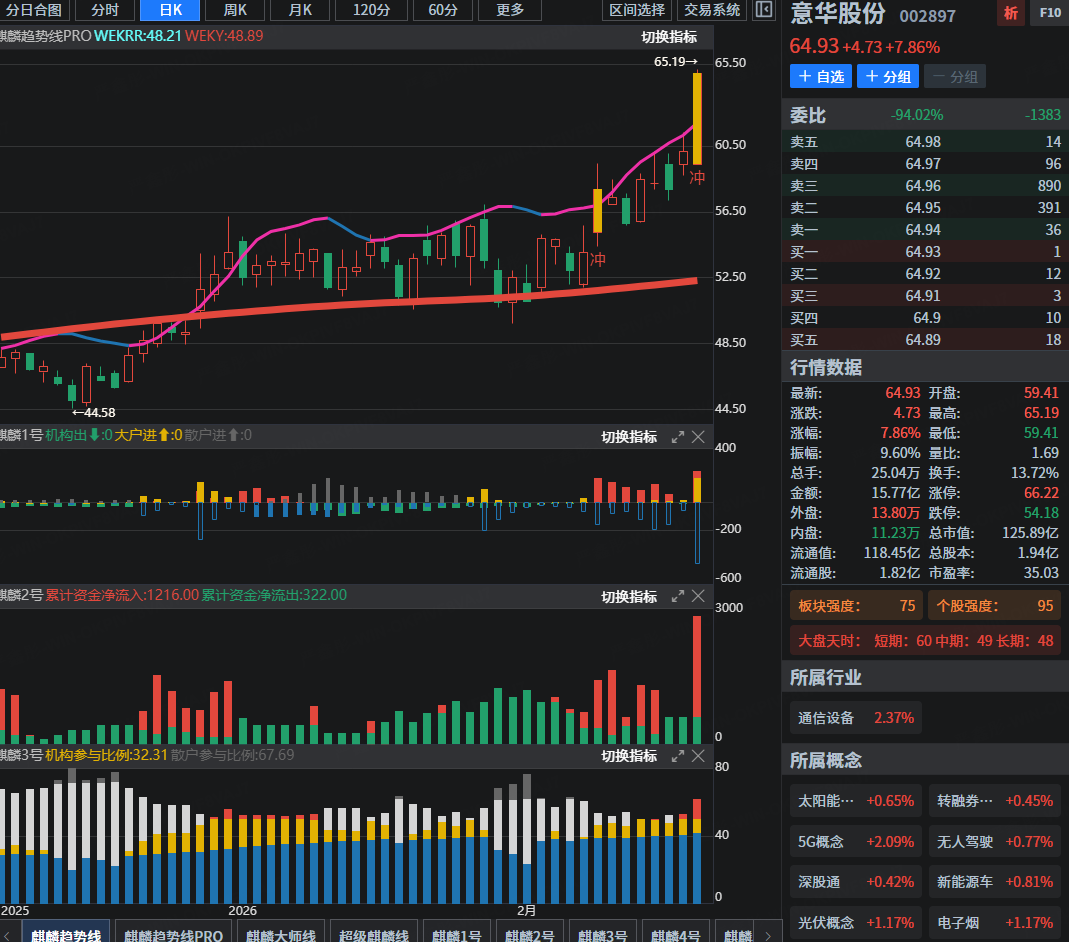This screenshot has width=1069, height=942.
Task: Expand the 麒麟3号 indicator panel
Action: [x=678, y=756]
